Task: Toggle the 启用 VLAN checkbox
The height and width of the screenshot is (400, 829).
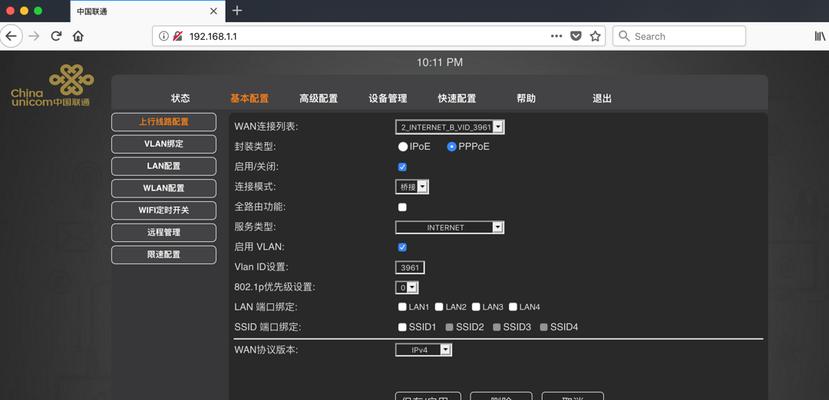Action: click(402, 247)
